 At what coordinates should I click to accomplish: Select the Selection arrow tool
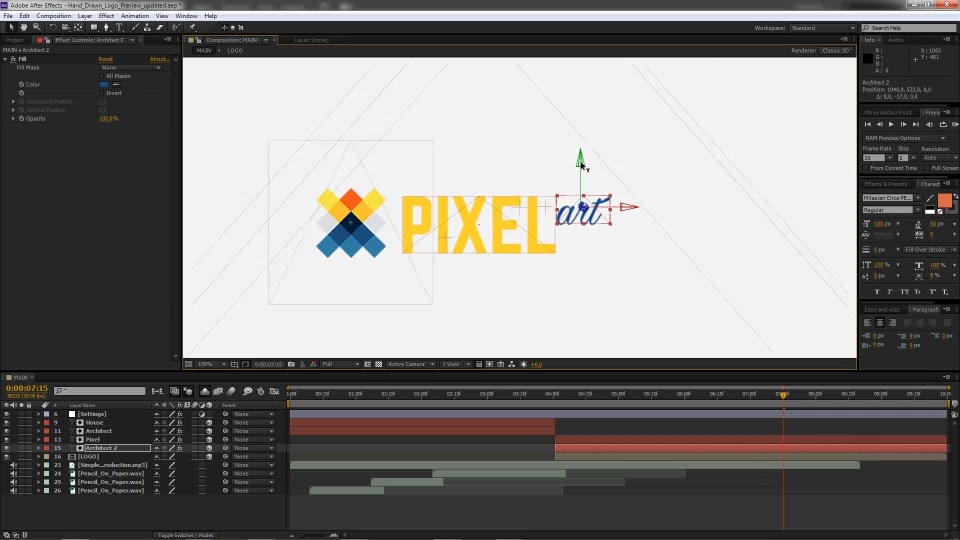pos(11,28)
